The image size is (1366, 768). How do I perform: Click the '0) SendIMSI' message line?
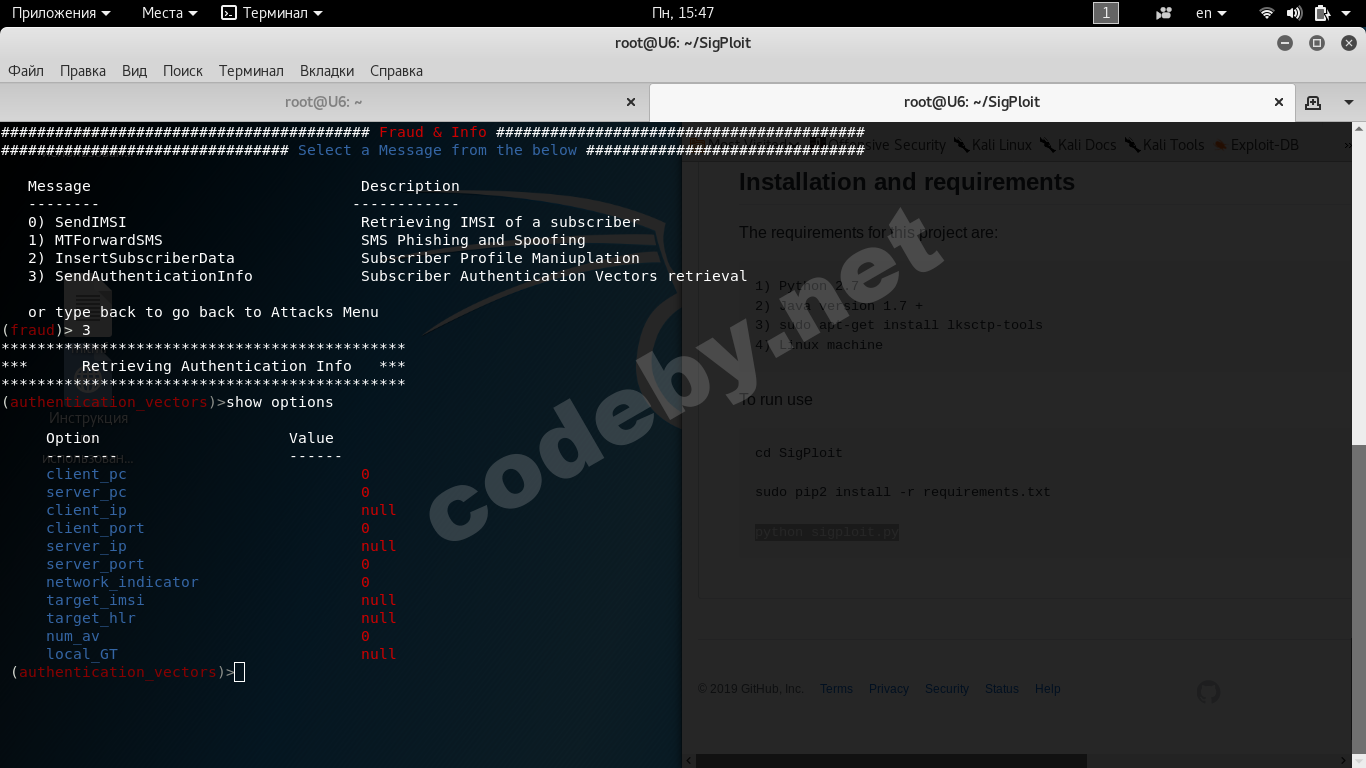pyautogui.click(x=334, y=222)
